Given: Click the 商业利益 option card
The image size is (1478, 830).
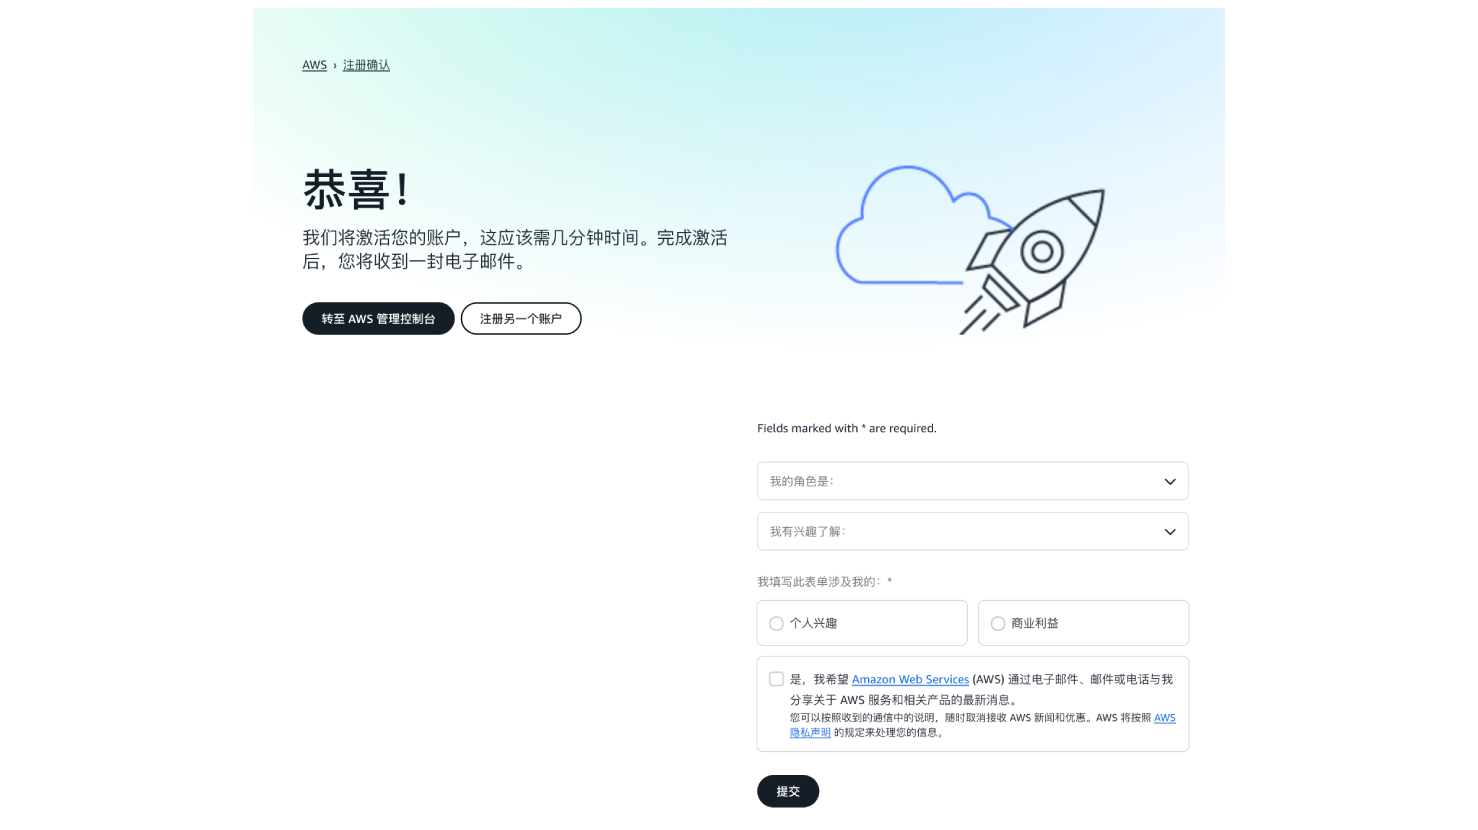Looking at the screenshot, I should tap(1083, 623).
